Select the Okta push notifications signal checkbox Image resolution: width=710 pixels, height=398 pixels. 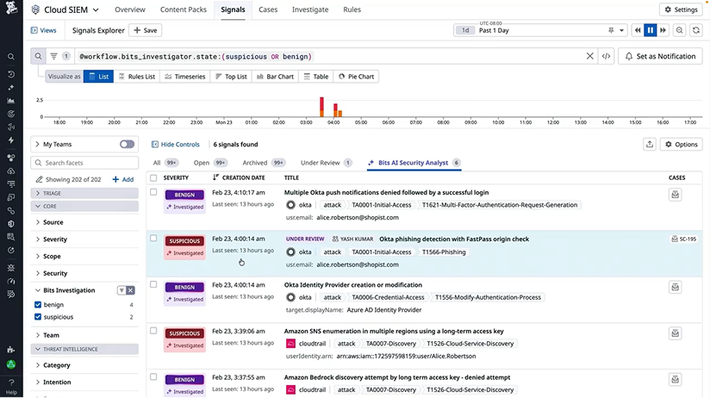tap(154, 192)
